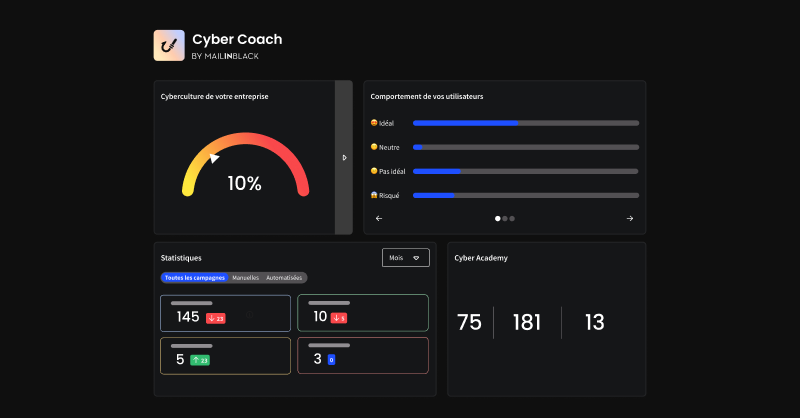
Task: Select the first carousel dot
Action: [497, 218]
